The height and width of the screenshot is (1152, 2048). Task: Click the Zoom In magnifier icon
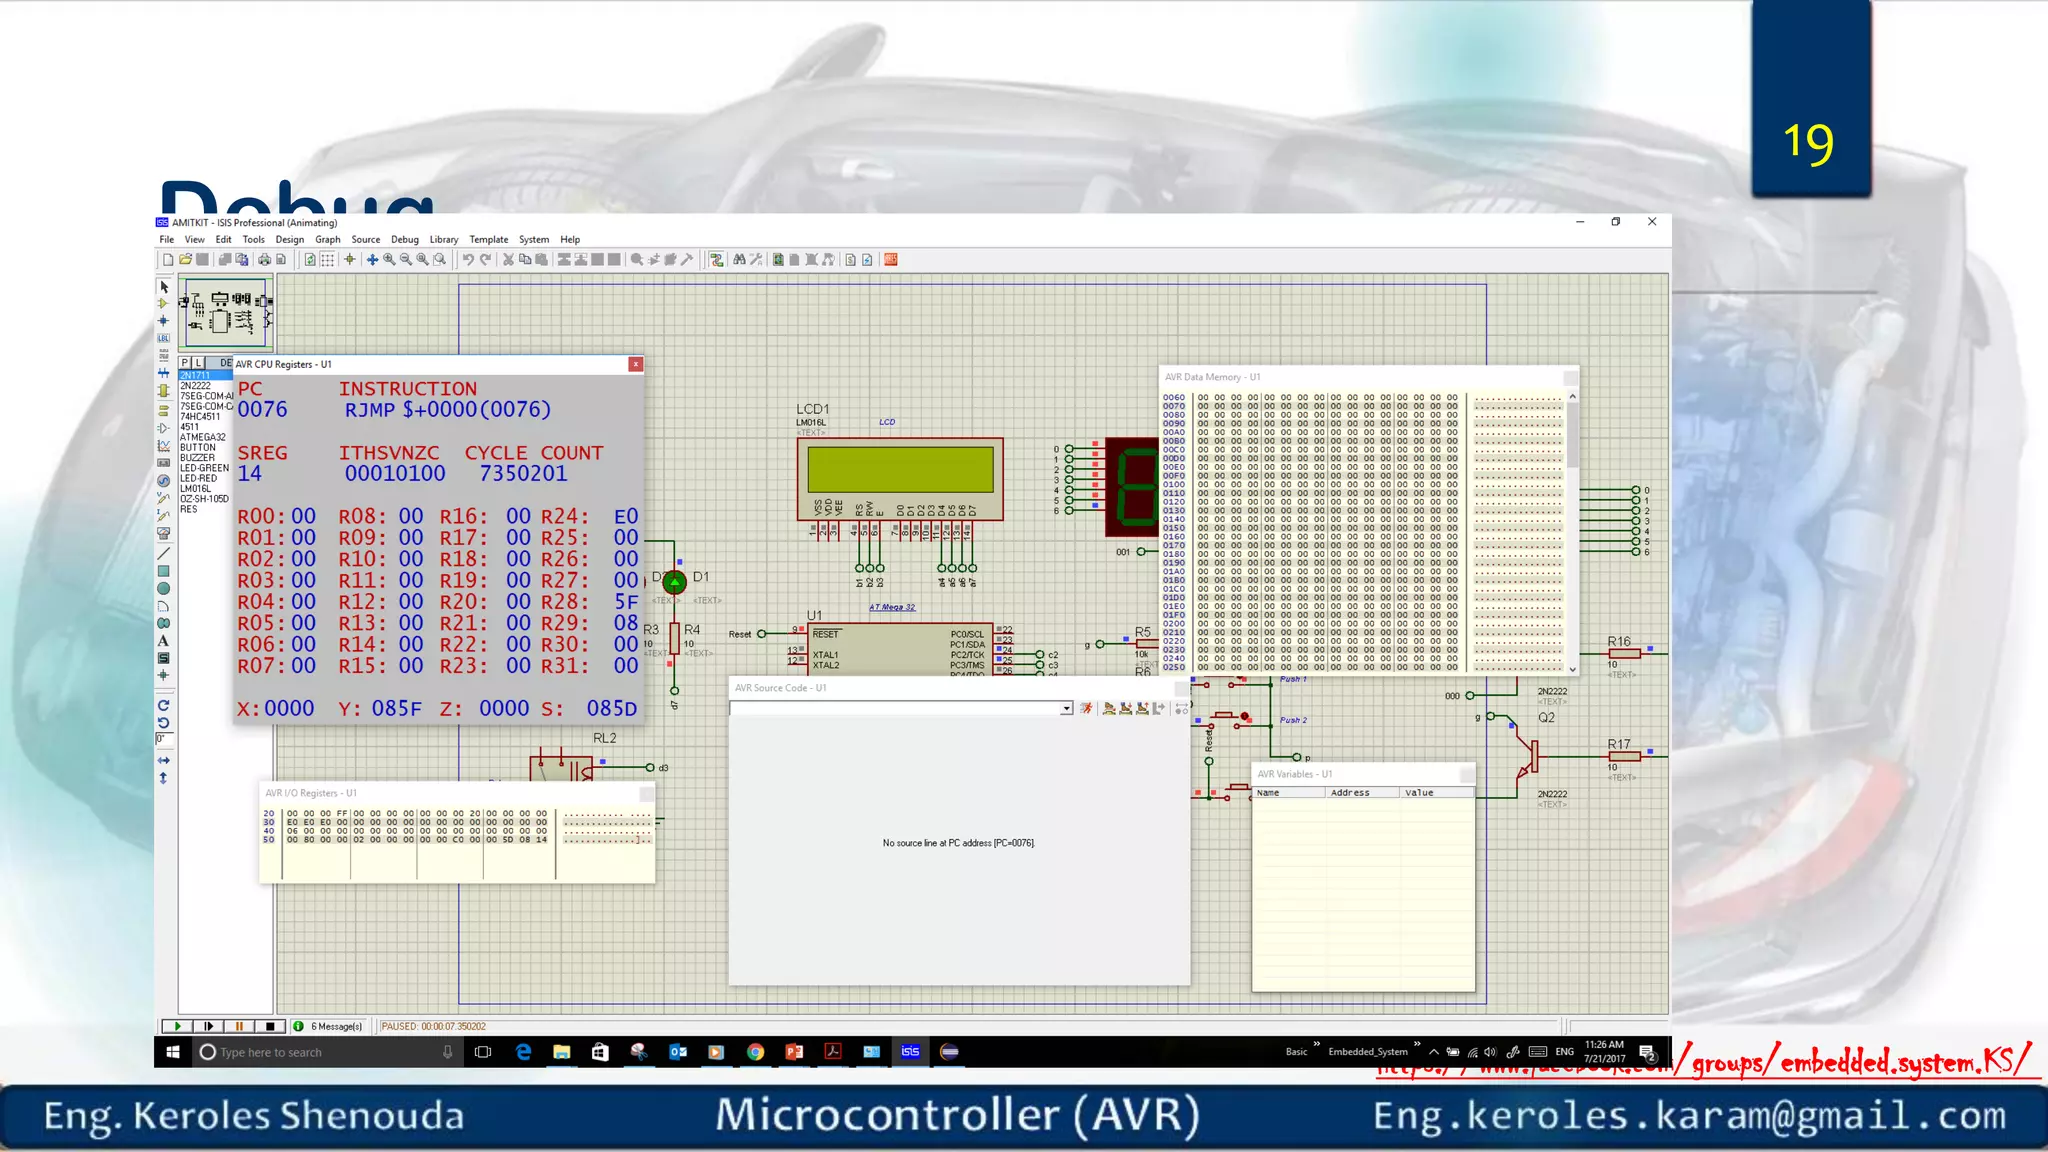point(389,260)
